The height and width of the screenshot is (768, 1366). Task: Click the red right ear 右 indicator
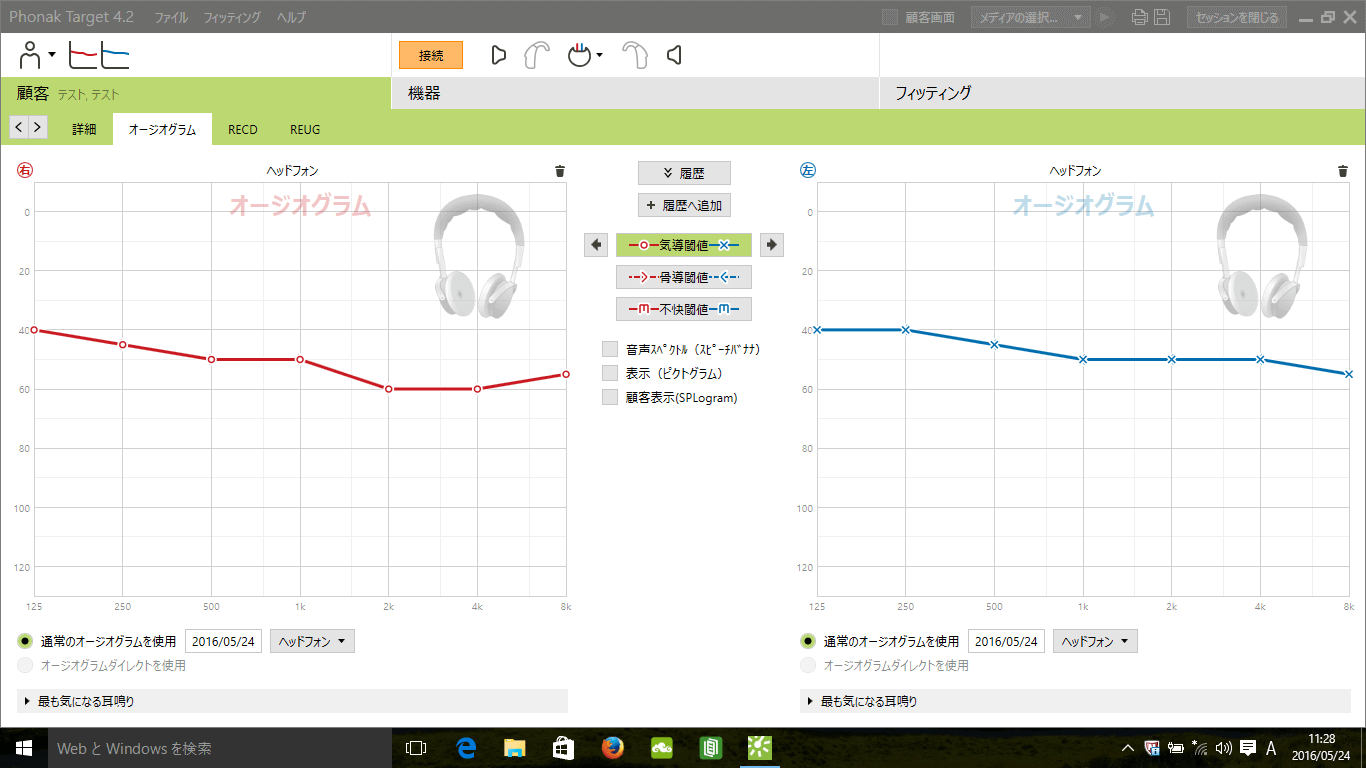tap(25, 171)
